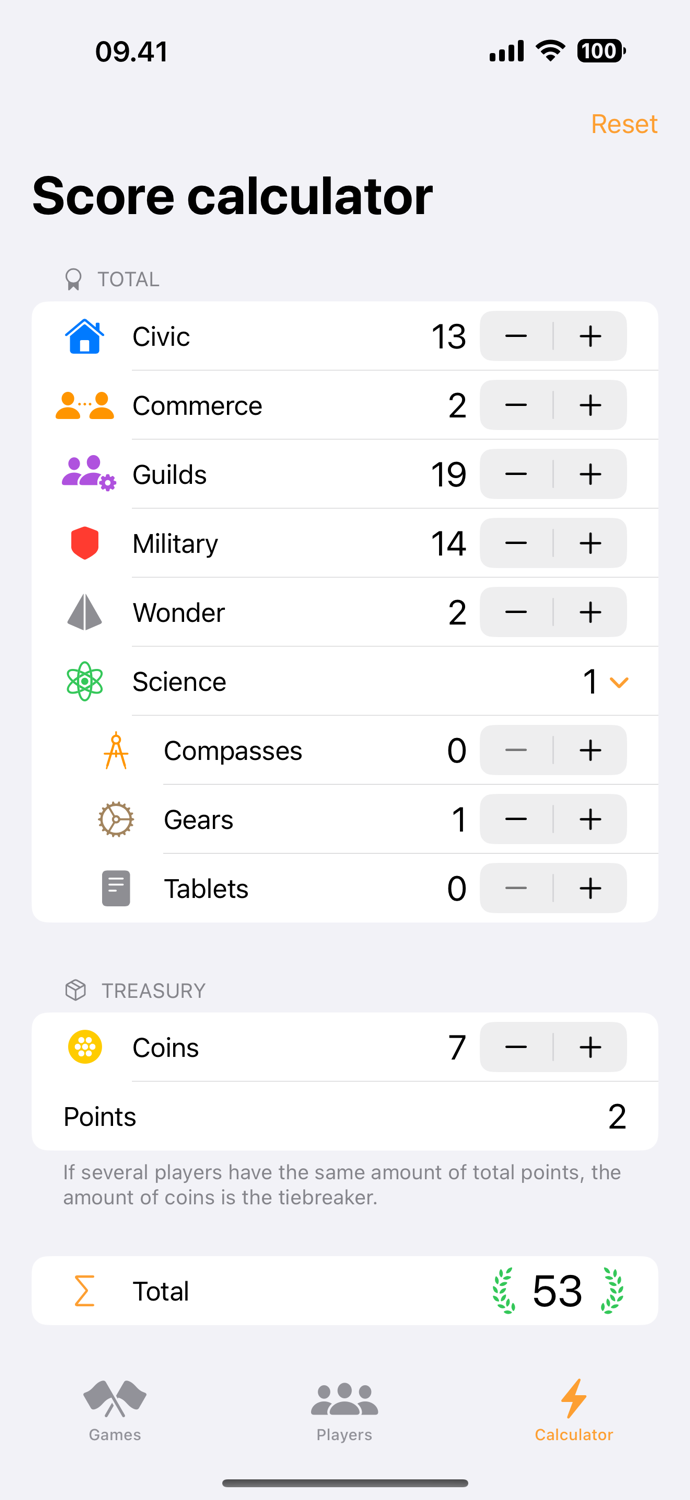Expand the Treasury section header

coord(134,990)
